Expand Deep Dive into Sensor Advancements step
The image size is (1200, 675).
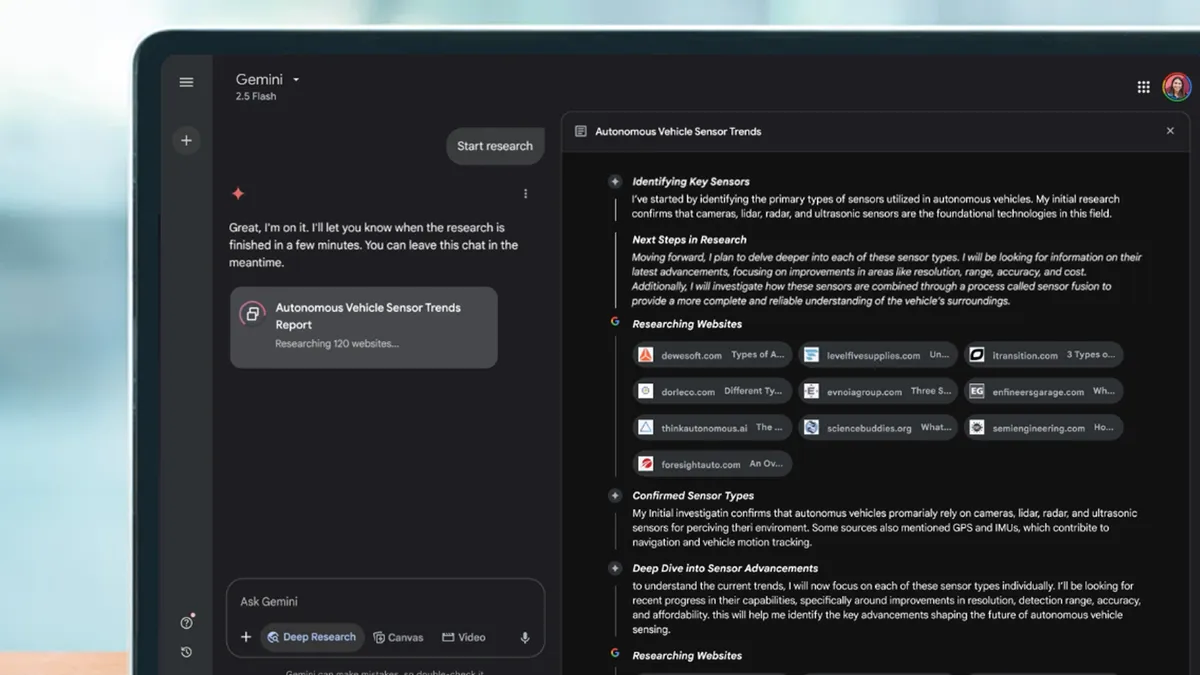(x=615, y=568)
